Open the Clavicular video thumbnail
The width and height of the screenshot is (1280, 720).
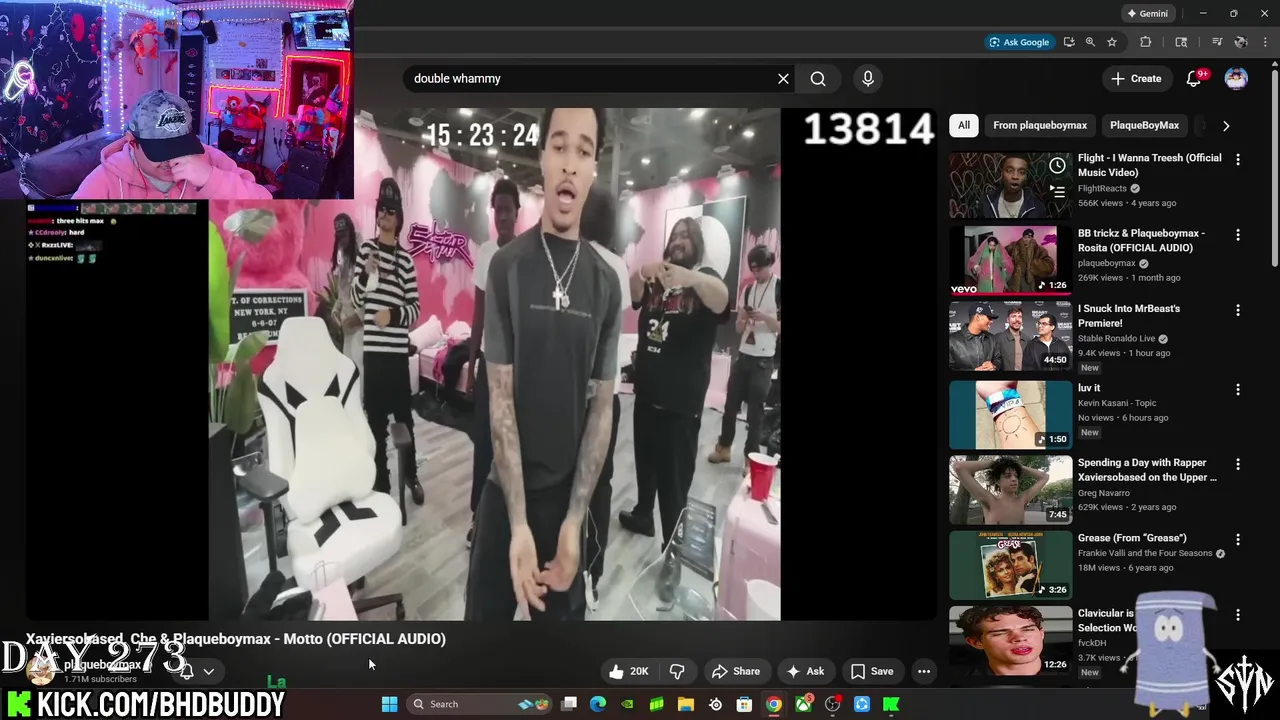click(x=1010, y=640)
